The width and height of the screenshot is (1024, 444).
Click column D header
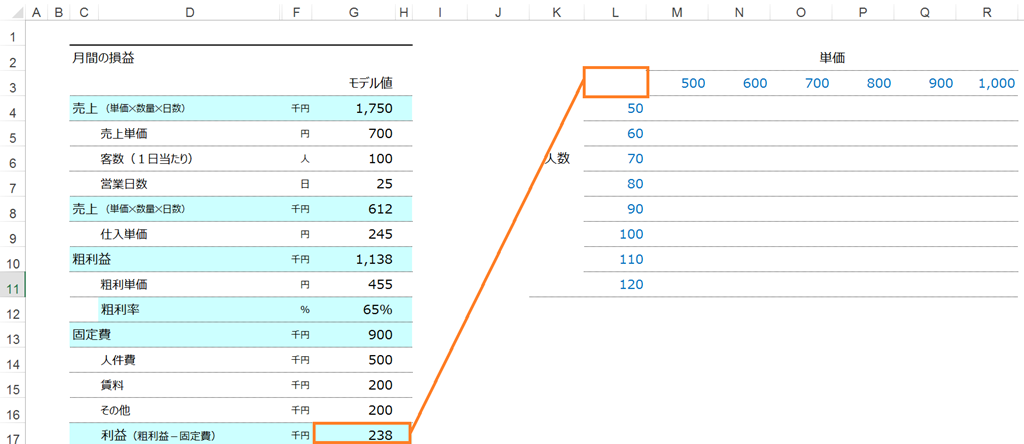189,11
